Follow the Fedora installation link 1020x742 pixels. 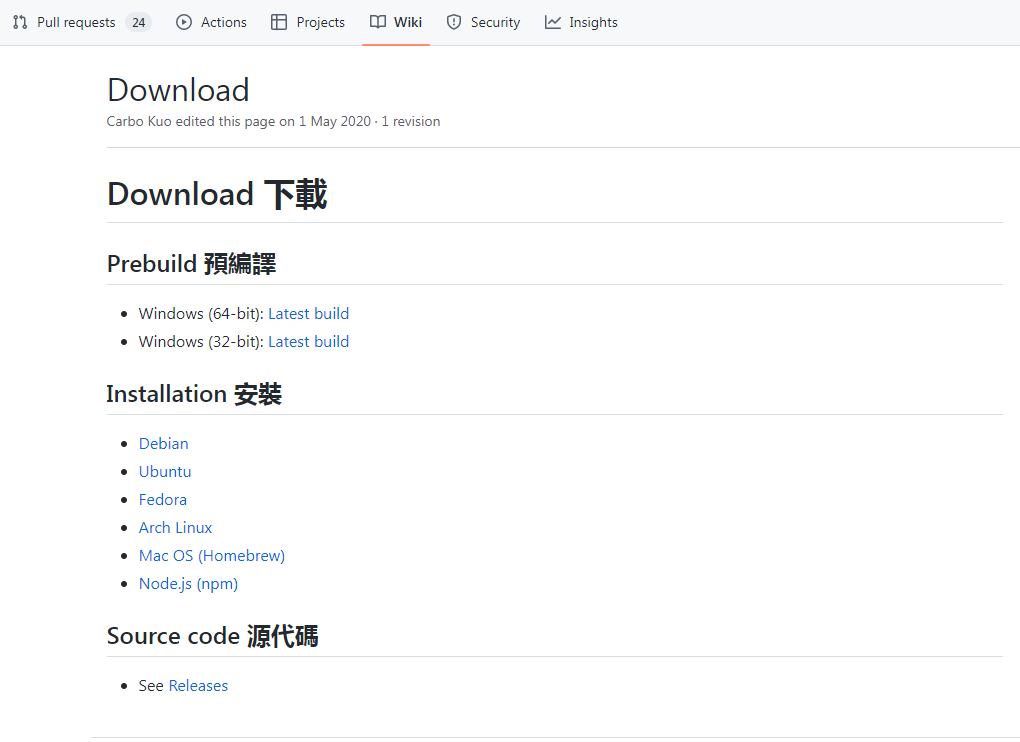(x=163, y=499)
